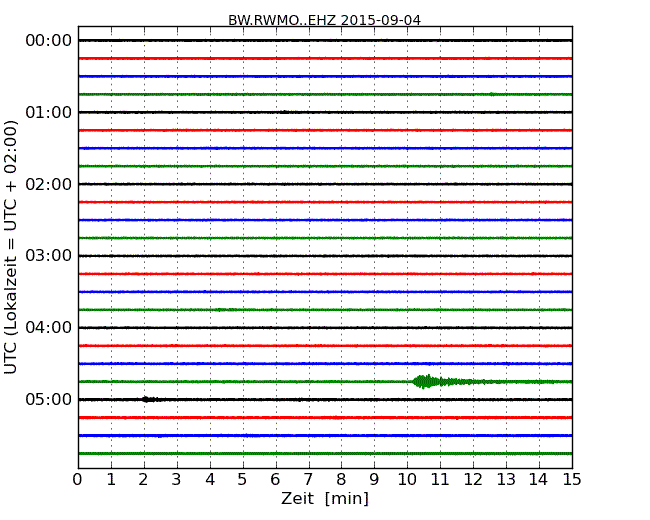Click the x-axis tick label 7

(x=308, y=480)
